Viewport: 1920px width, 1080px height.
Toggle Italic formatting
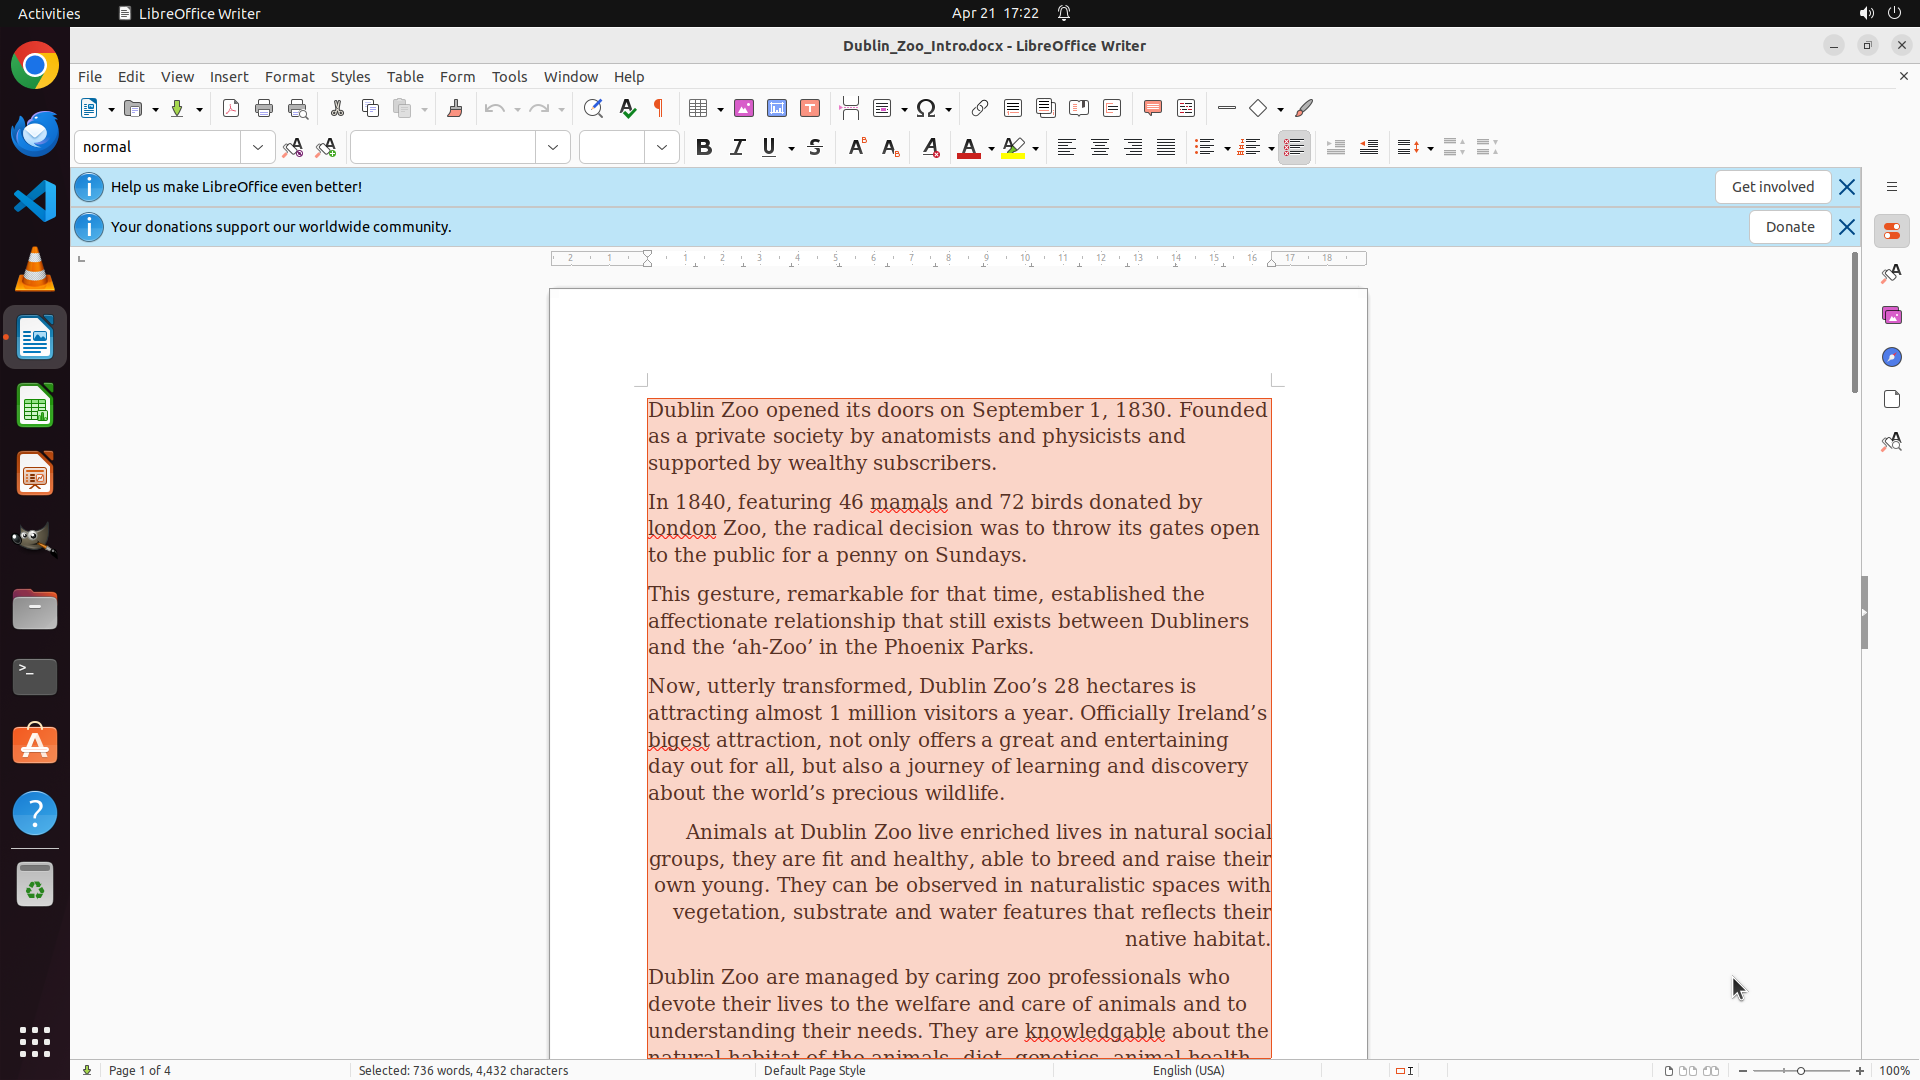click(737, 147)
